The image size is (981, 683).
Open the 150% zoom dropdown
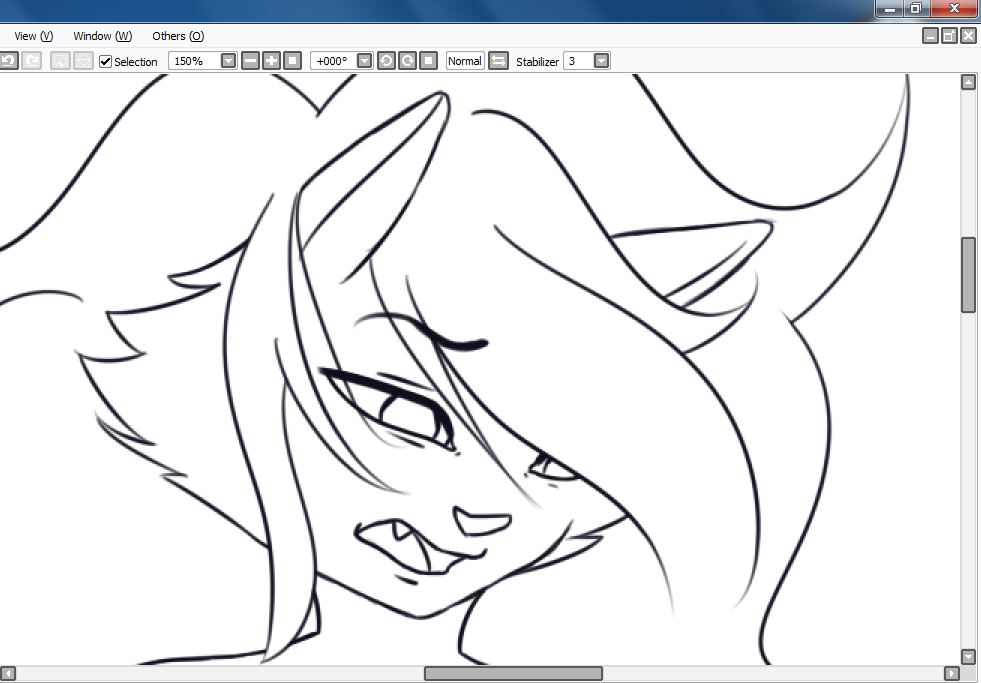[228, 61]
